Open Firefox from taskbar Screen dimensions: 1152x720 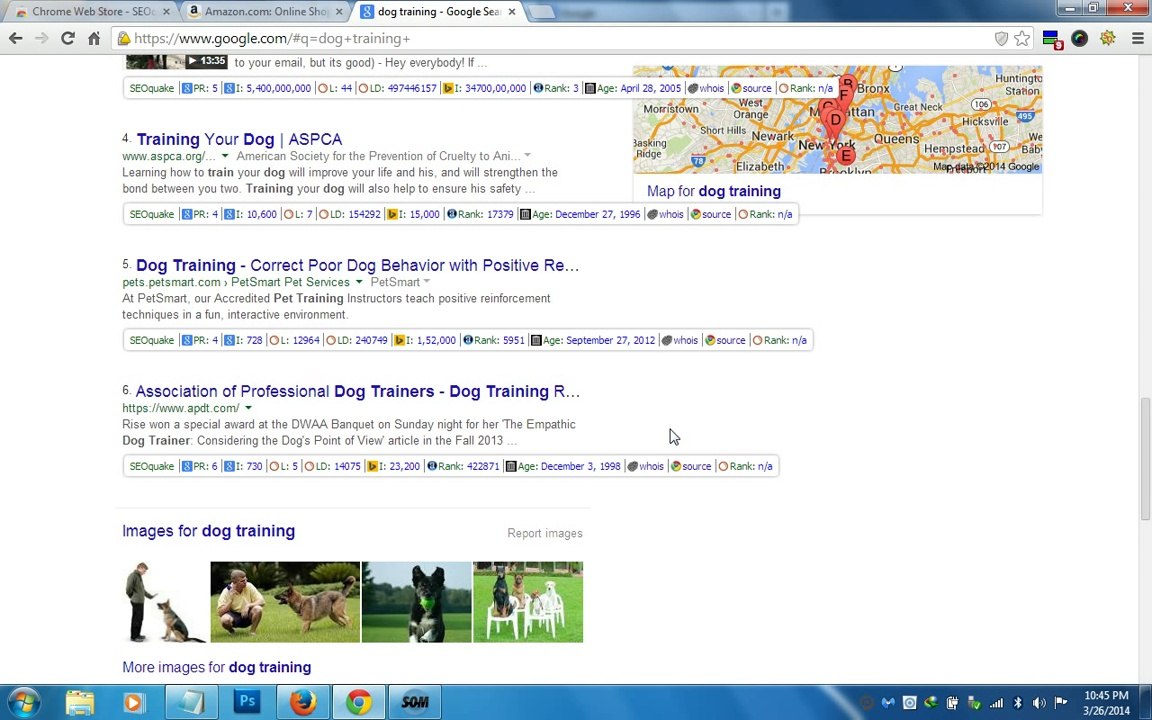point(303,702)
